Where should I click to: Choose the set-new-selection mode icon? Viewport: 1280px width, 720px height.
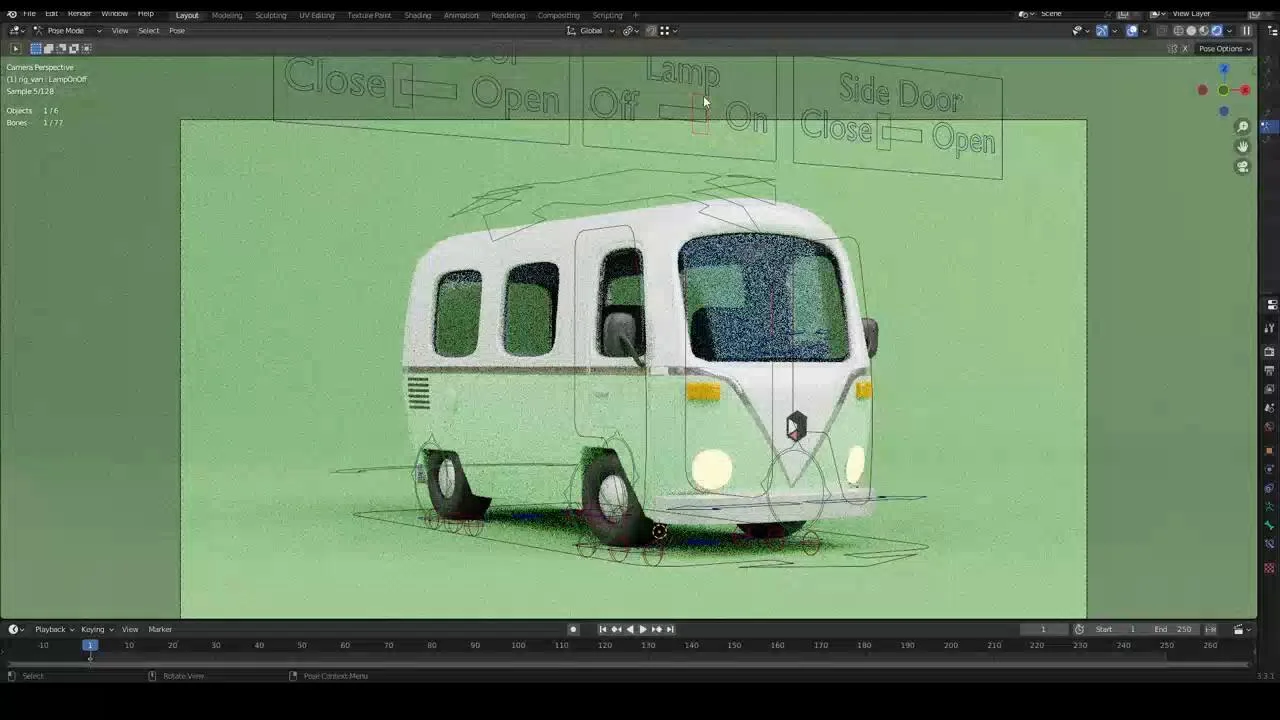(36, 48)
